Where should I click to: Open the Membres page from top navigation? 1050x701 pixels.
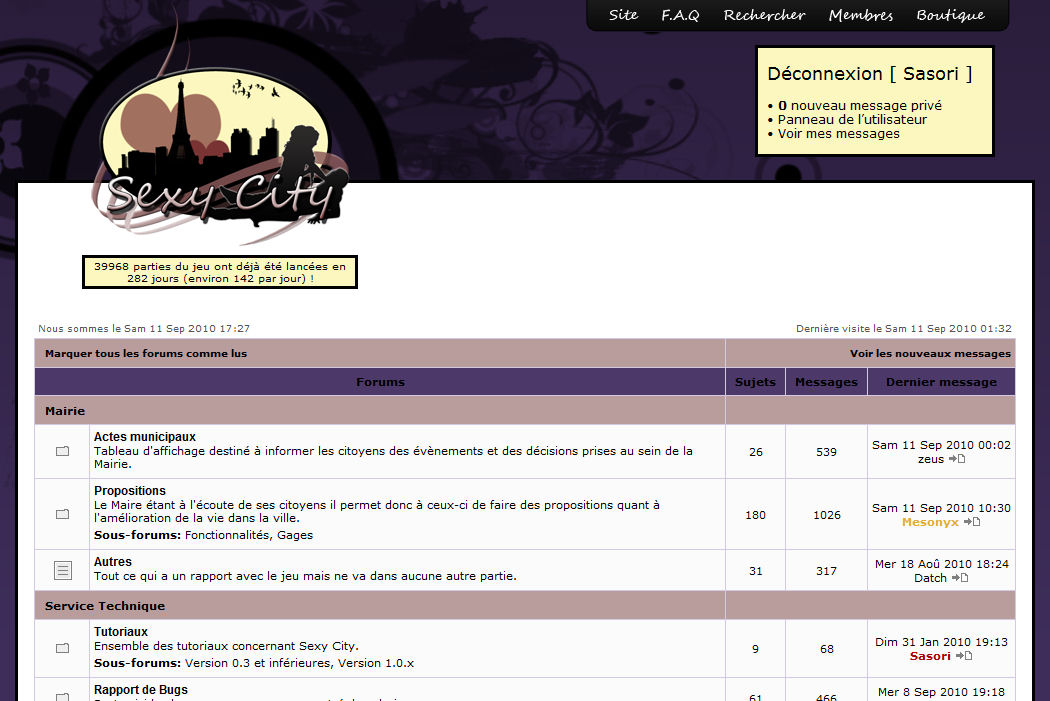[x=860, y=15]
